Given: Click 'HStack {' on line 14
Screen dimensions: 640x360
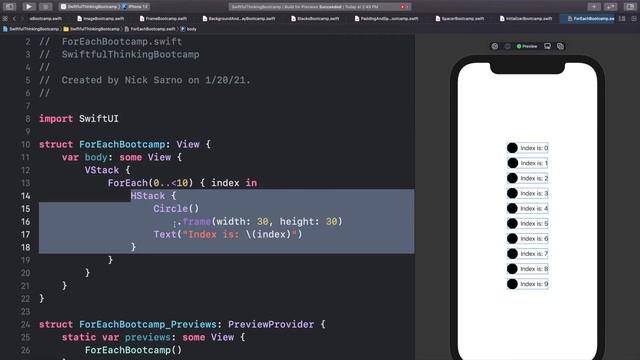Looking at the screenshot, I should point(153,196).
